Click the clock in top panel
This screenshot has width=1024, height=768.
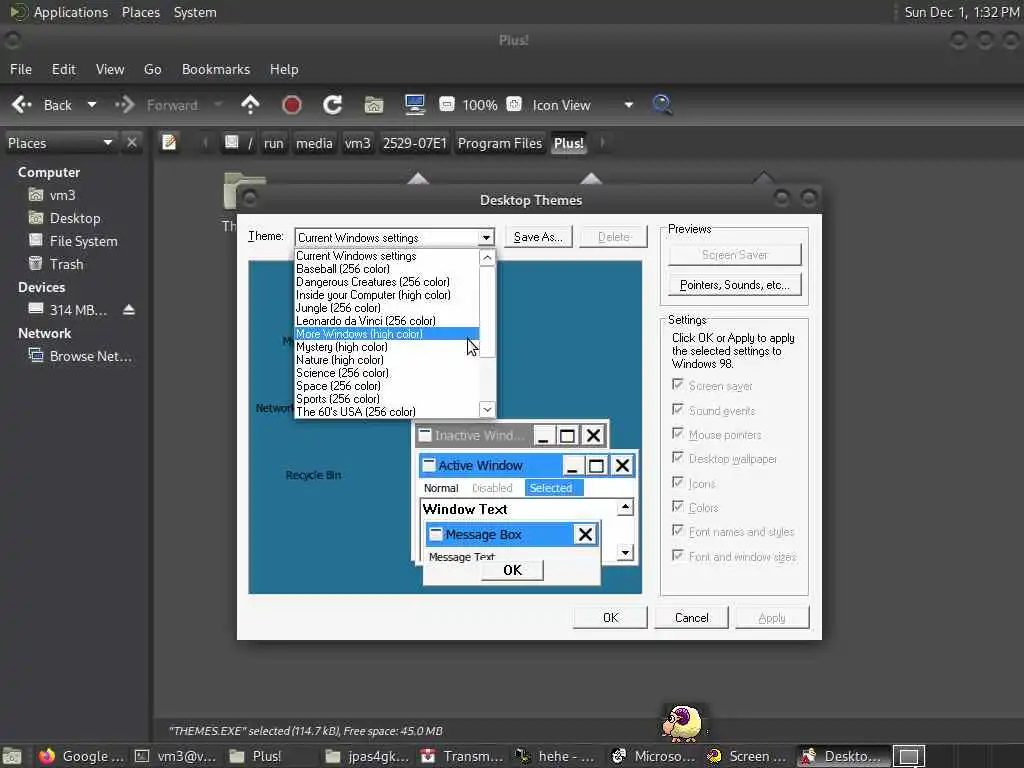(x=961, y=12)
